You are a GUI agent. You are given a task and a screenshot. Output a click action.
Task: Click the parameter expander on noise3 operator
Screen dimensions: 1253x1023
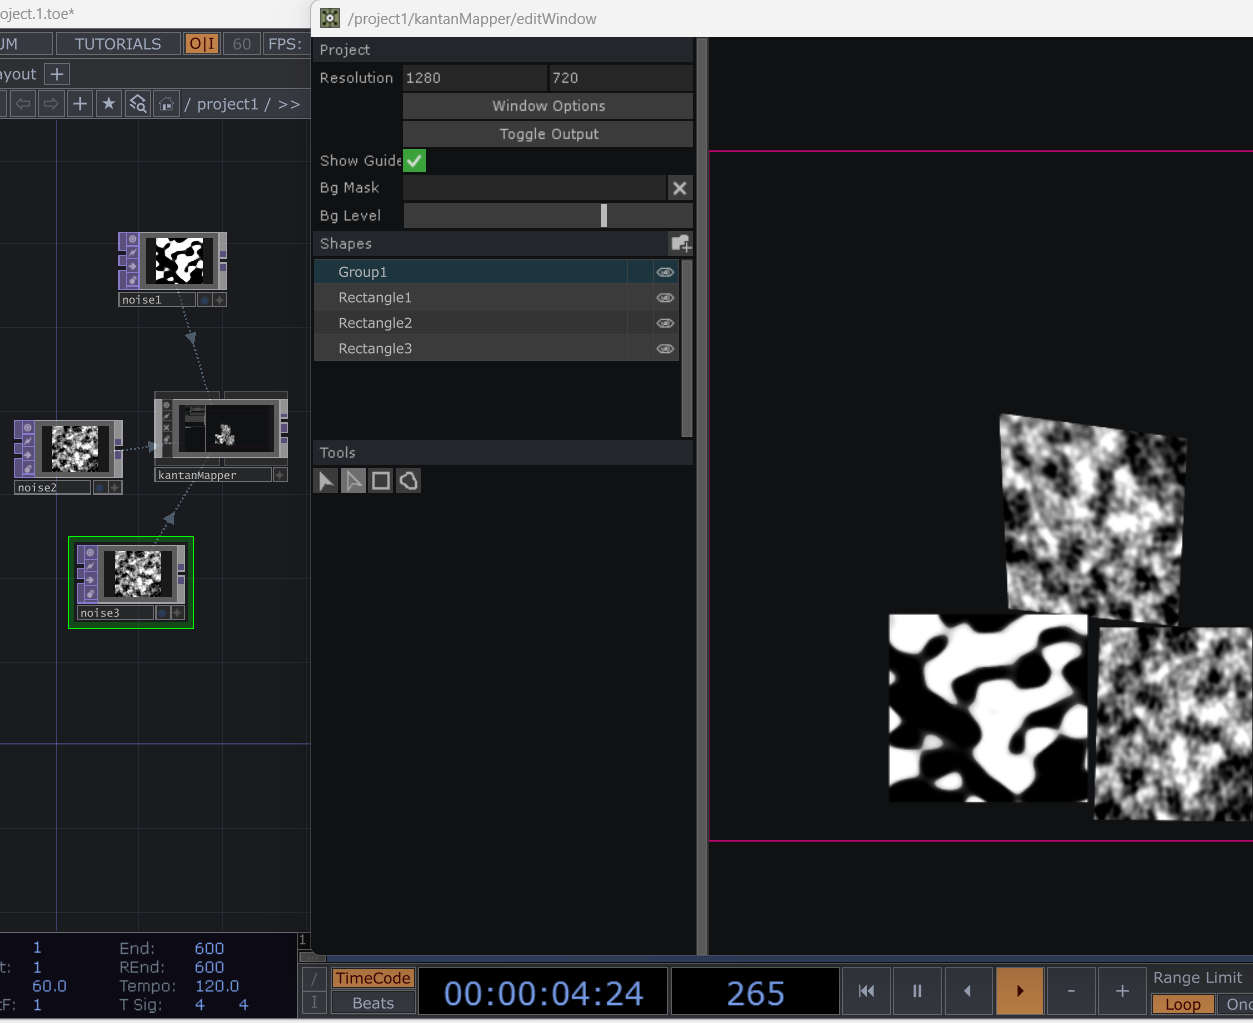coord(176,613)
